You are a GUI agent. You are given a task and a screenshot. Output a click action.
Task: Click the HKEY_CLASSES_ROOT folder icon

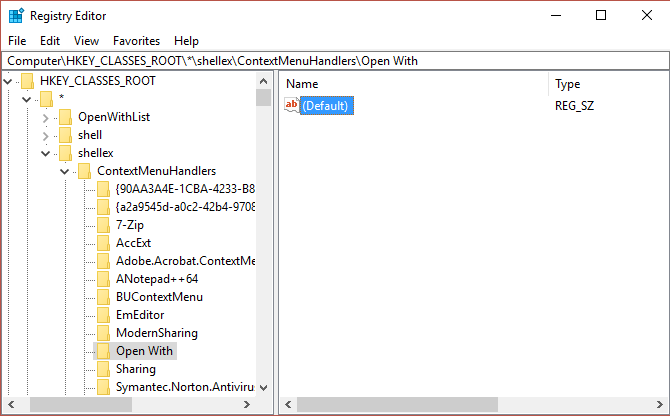pyautogui.click(x=27, y=80)
